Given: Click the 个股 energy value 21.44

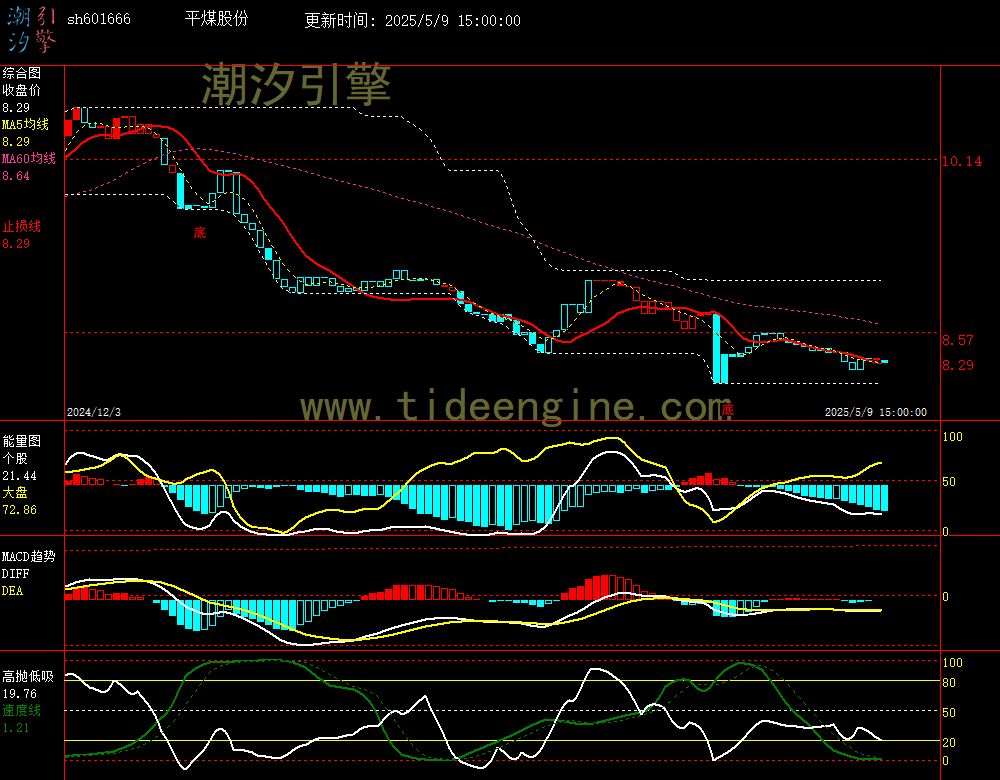Looking at the screenshot, I should [x=19, y=475].
